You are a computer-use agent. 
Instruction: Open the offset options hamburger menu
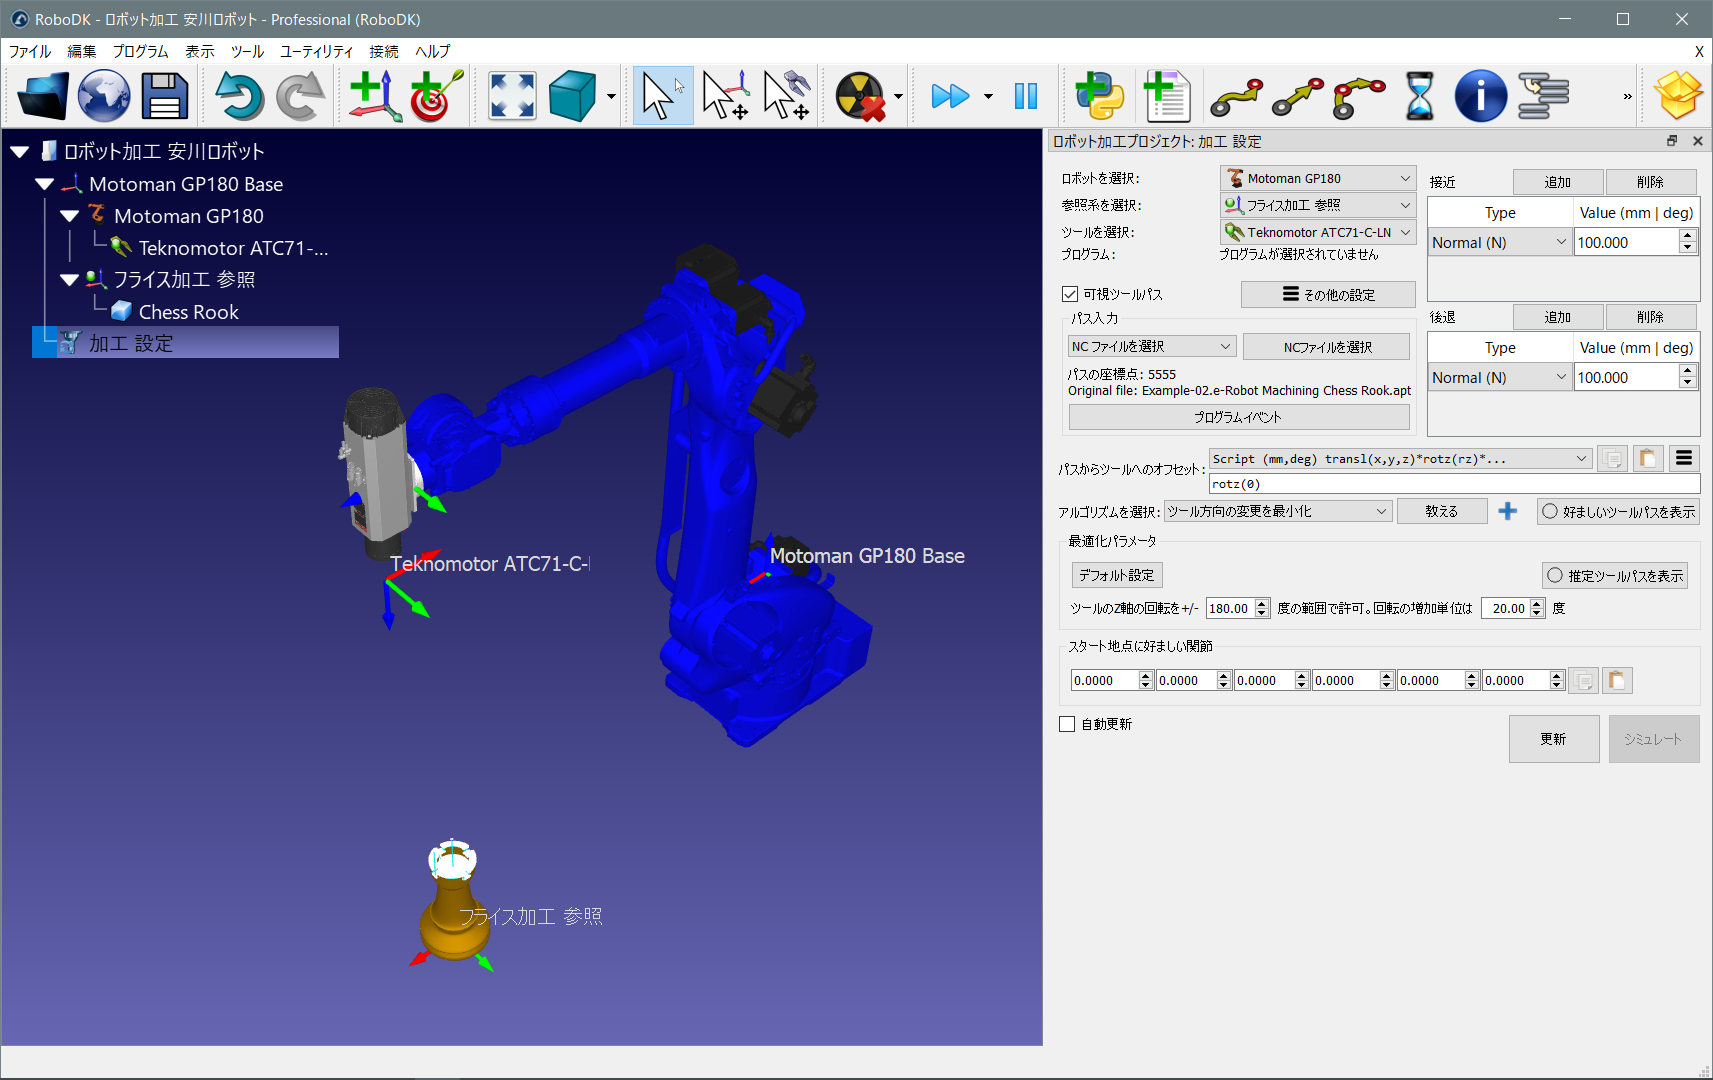[1684, 458]
